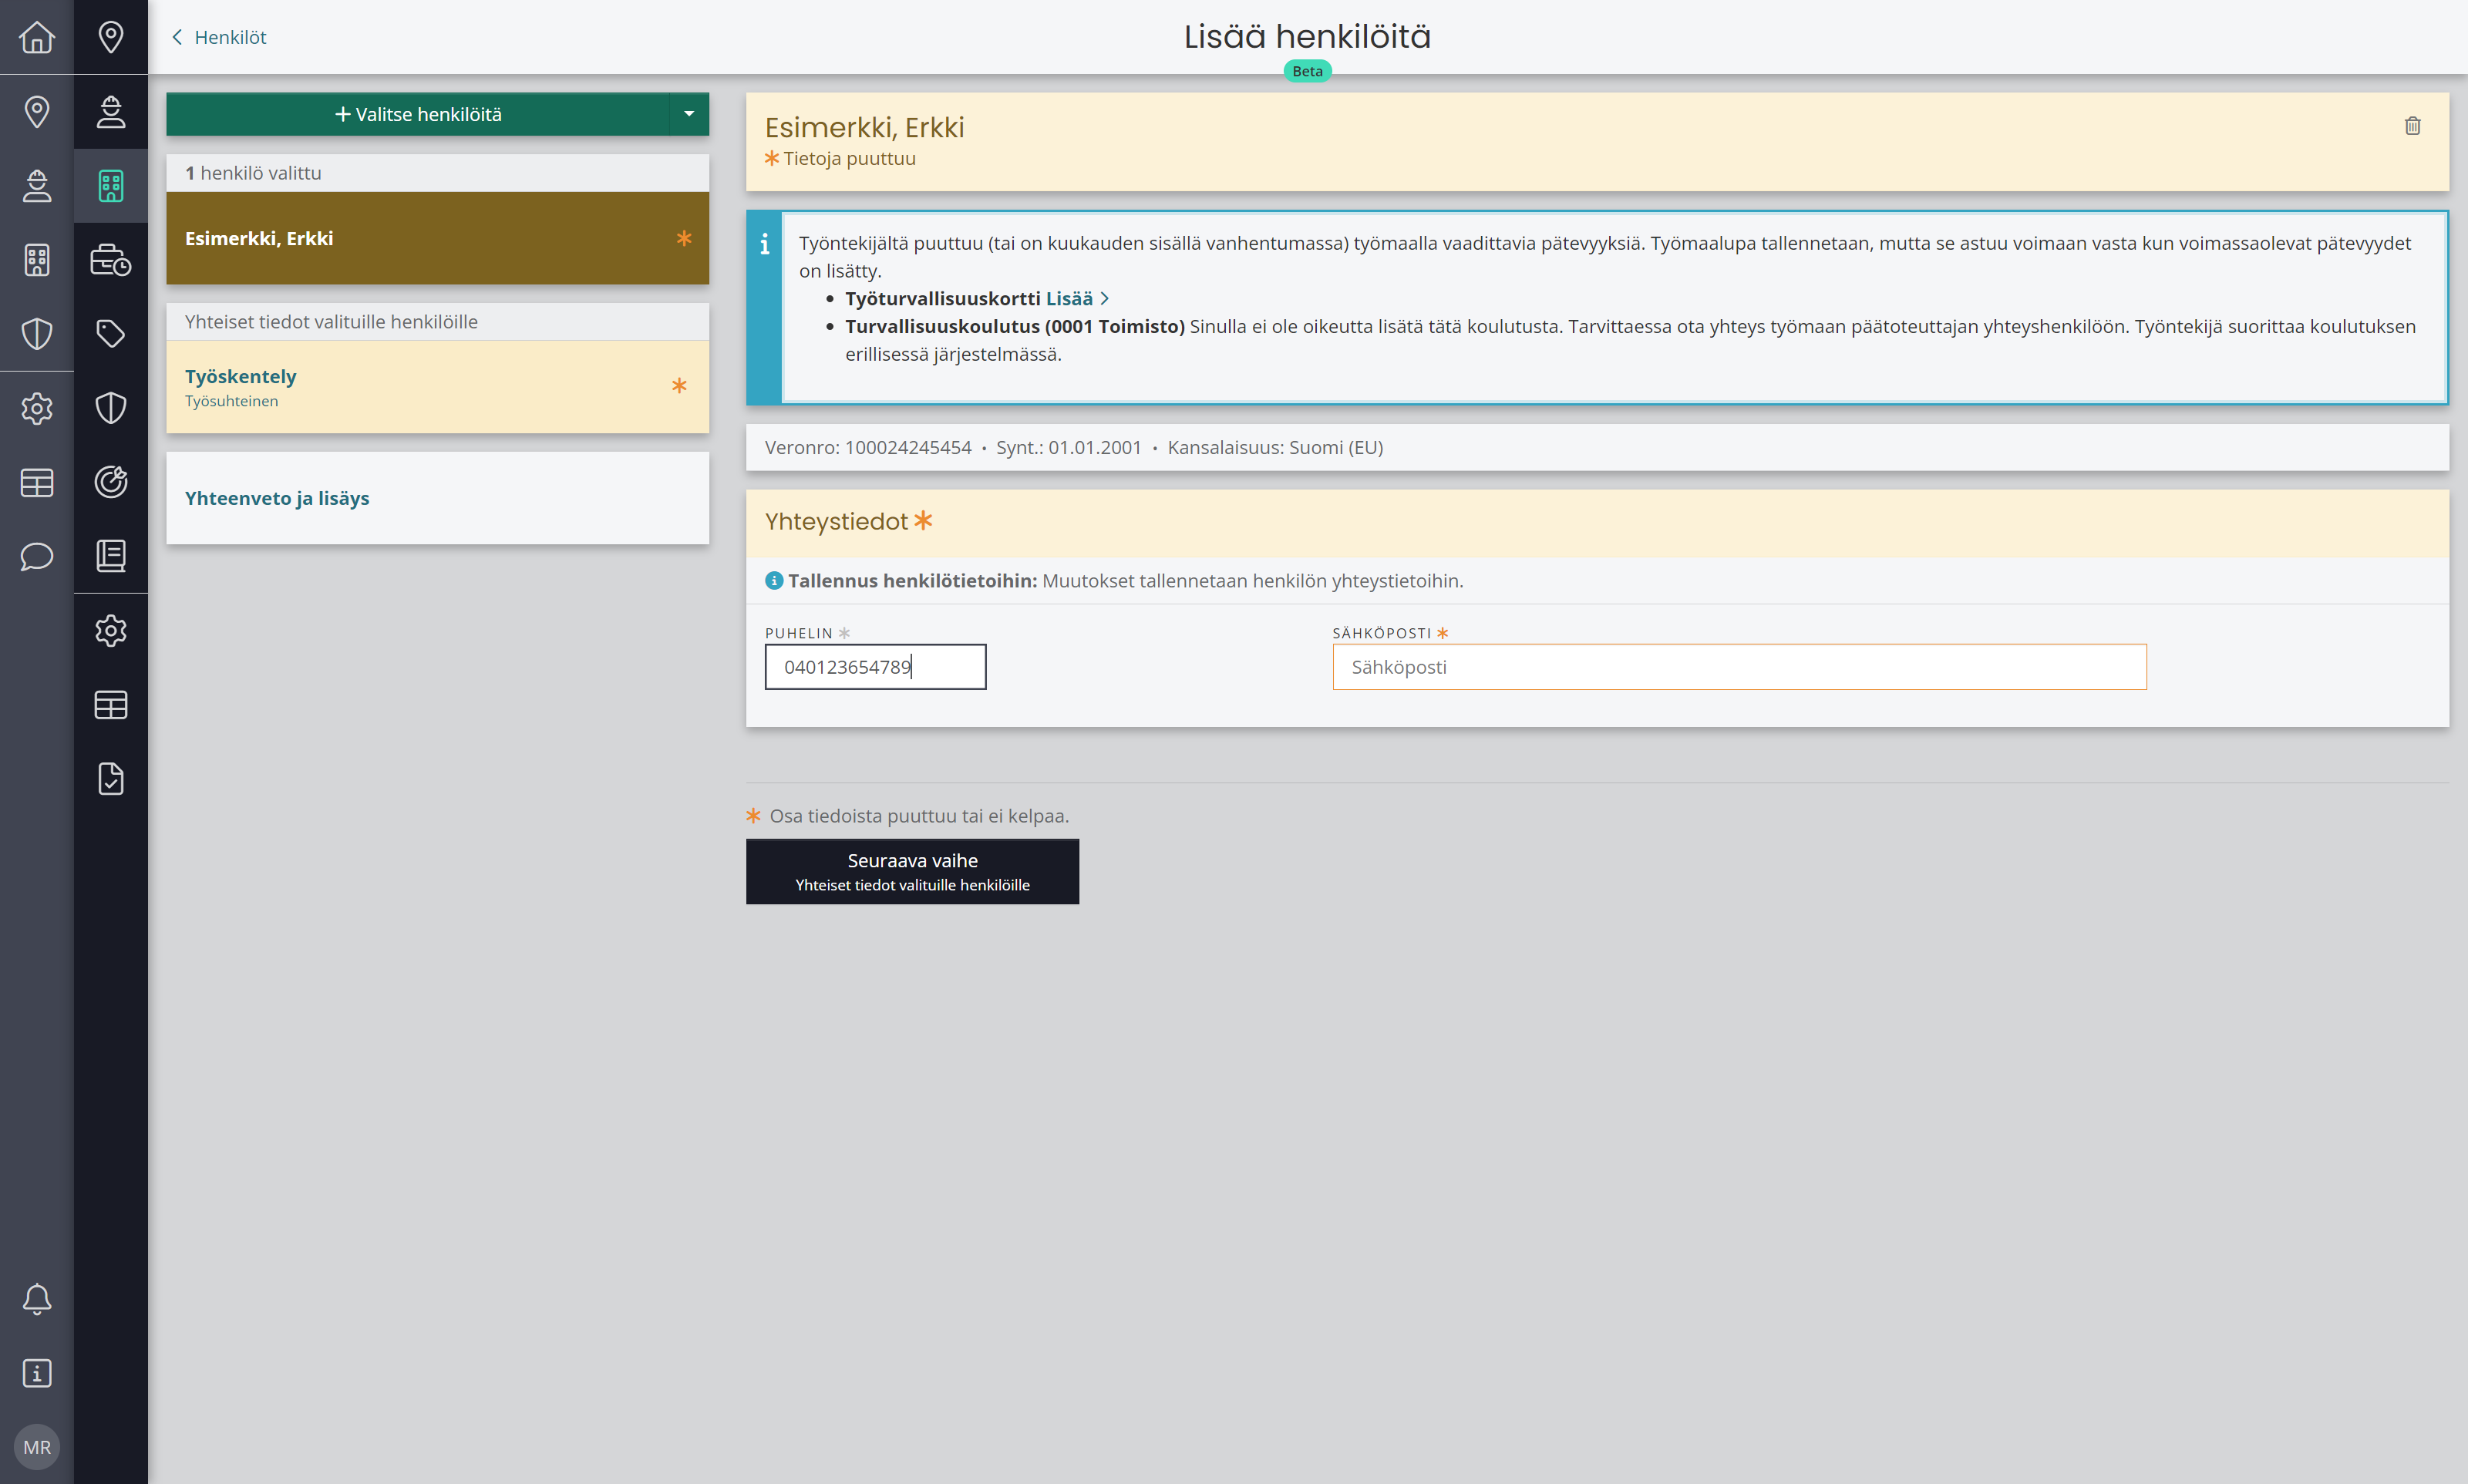Image resolution: width=2468 pixels, height=1484 pixels.
Task: Open the shield icon in the first sidebar column
Action: click(x=37, y=334)
